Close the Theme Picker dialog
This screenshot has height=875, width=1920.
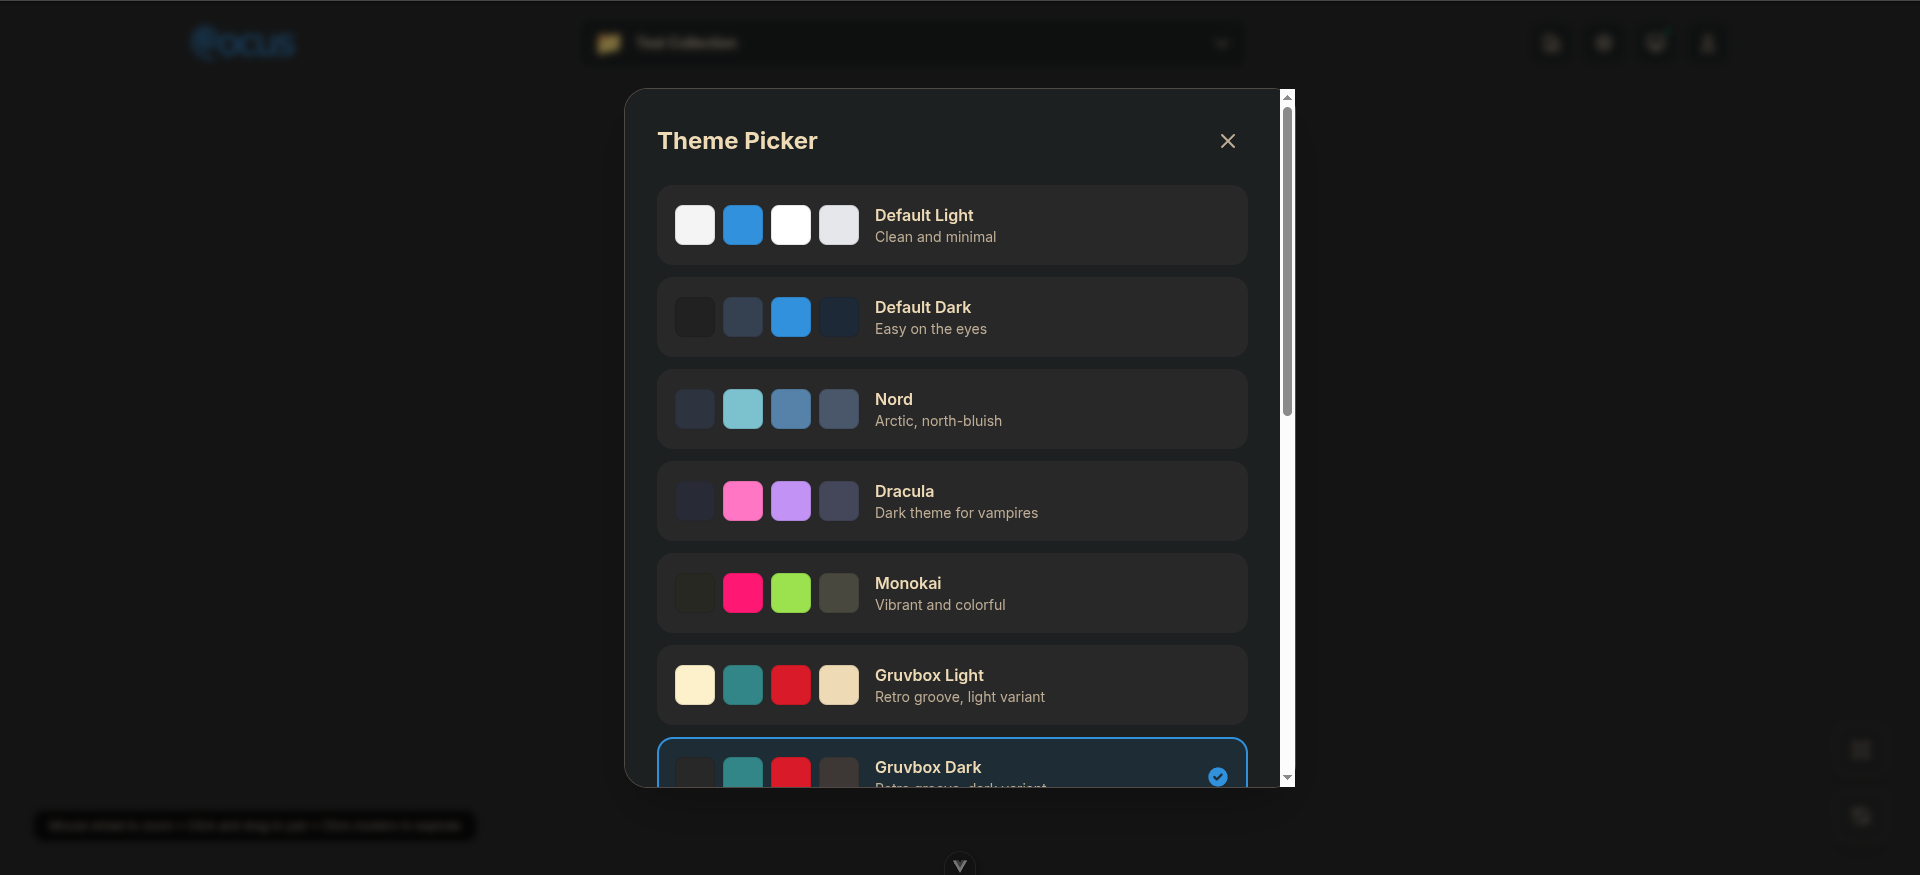click(1228, 141)
